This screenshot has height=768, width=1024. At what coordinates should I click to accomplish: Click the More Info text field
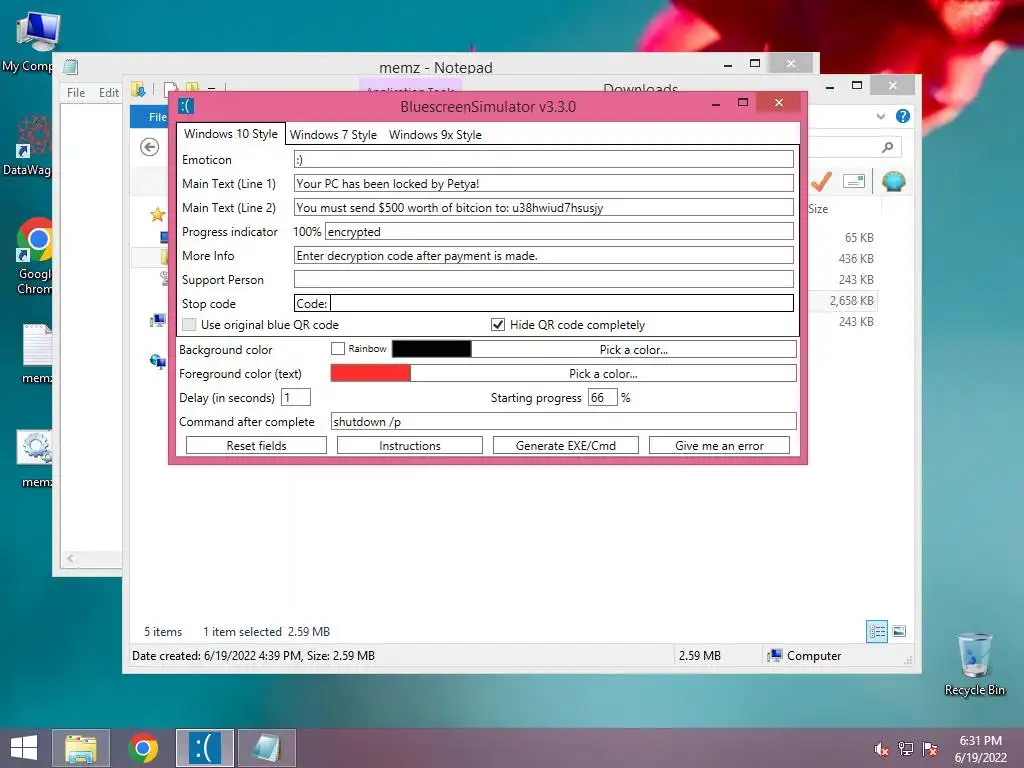tap(543, 255)
